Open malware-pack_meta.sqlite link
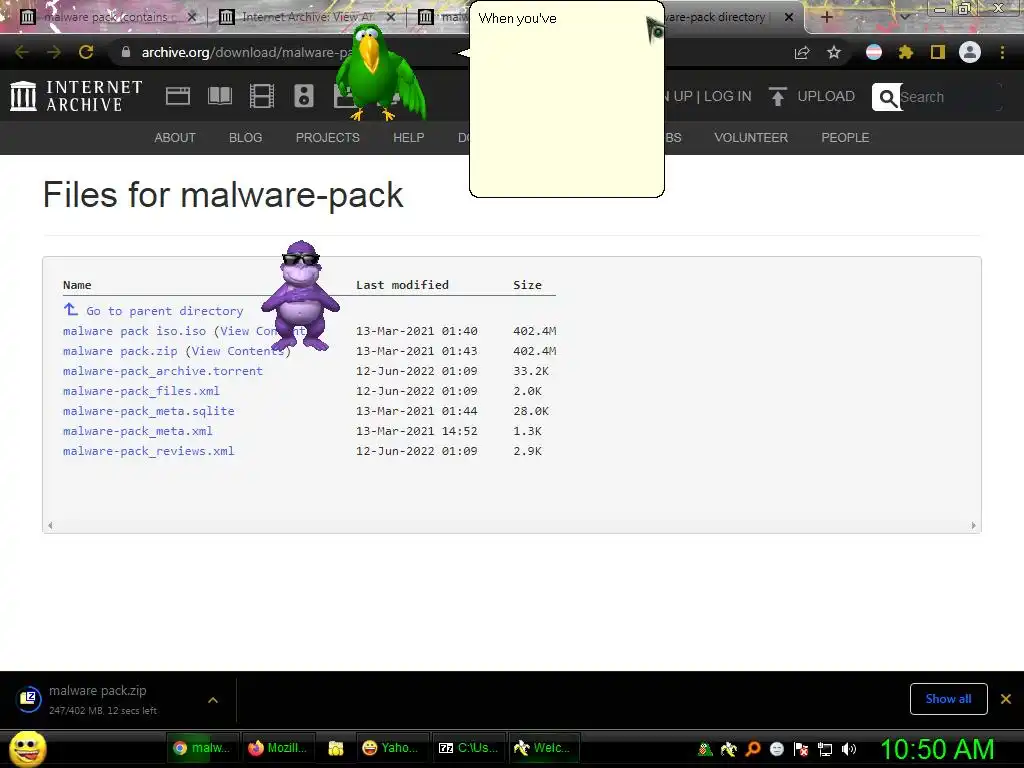Screen dimensions: 1024x768 point(148,411)
